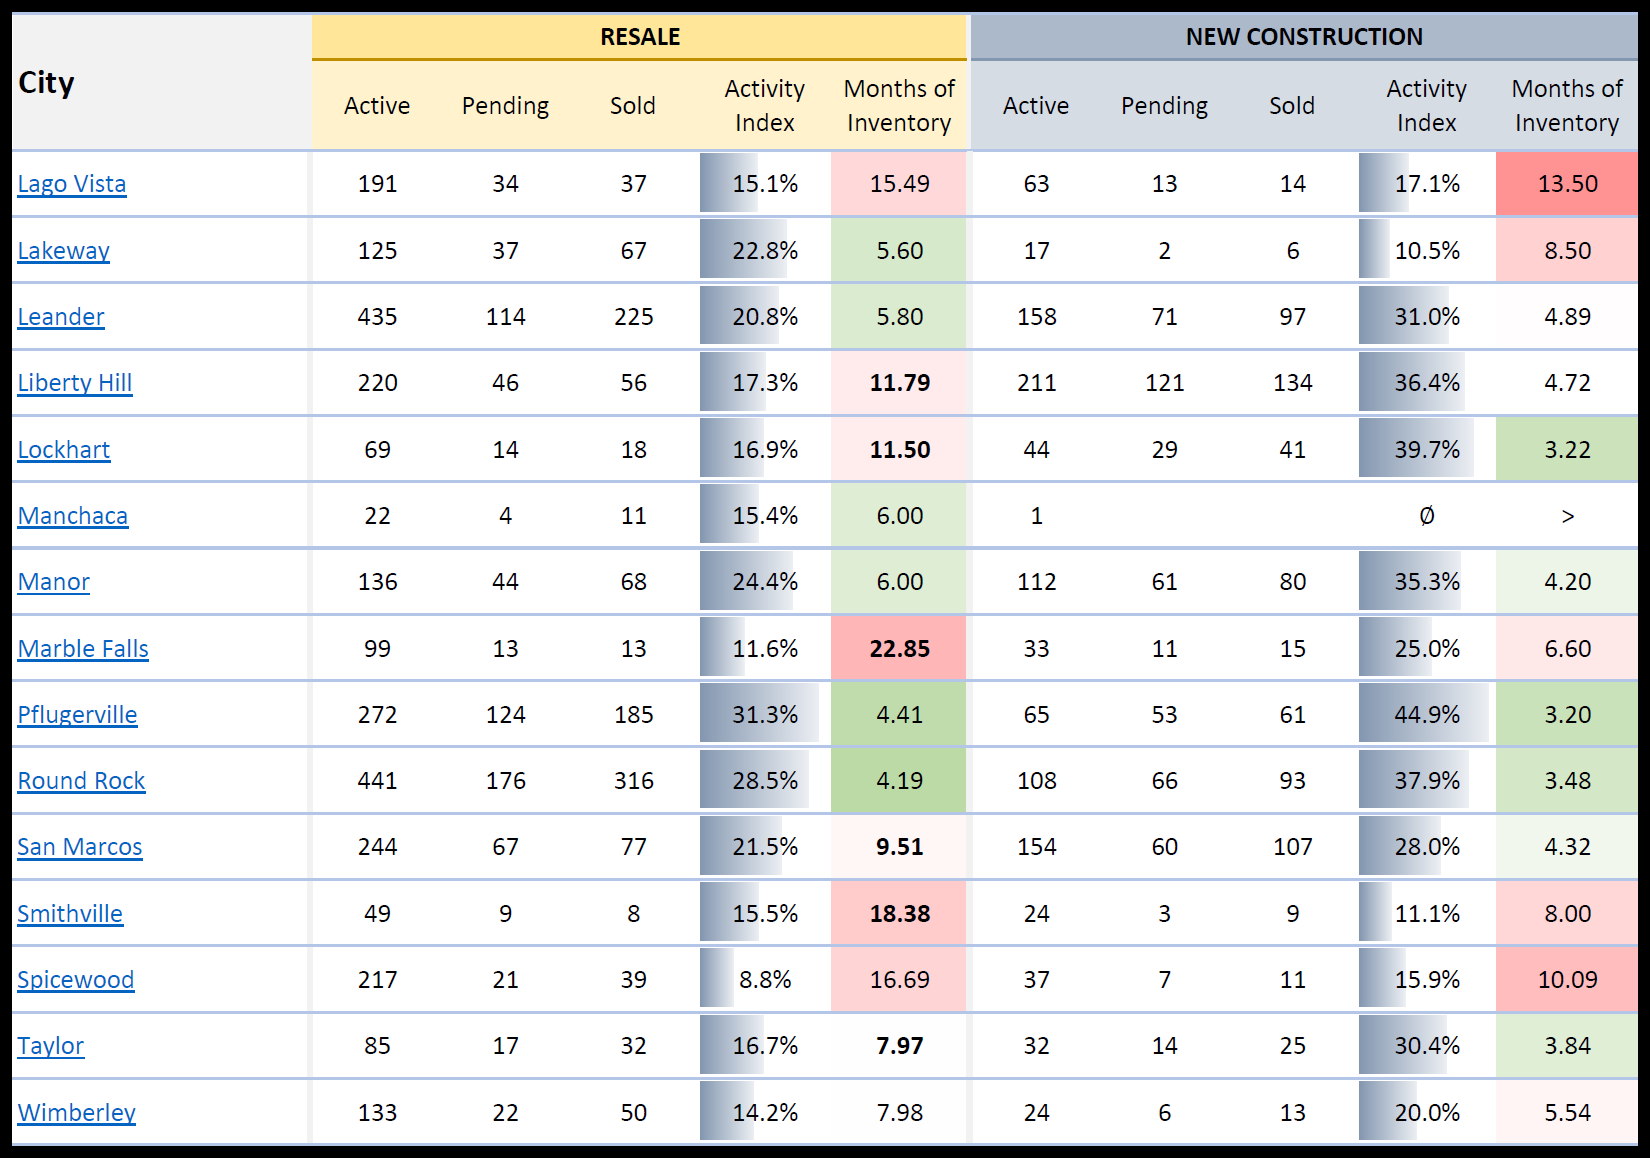
Task: Click the Lakeway link
Action: coord(64,251)
